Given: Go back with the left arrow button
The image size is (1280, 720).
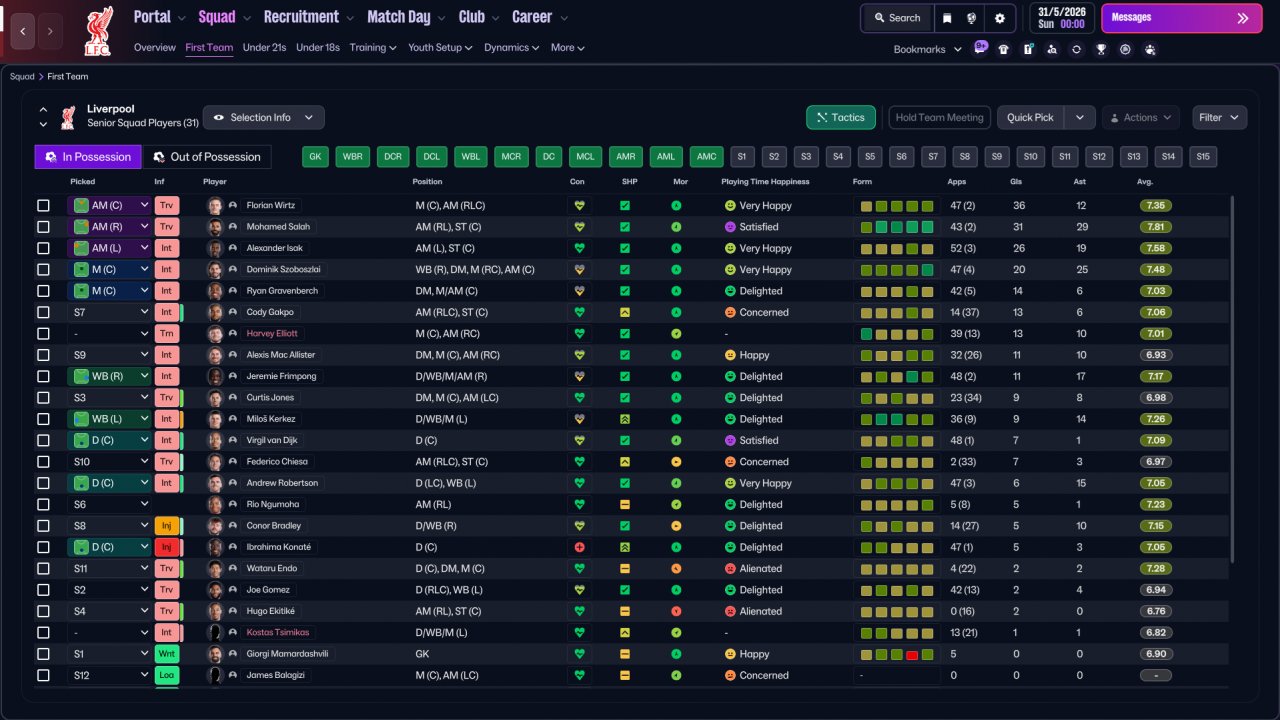Looking at the screenshot, I should (23, 32).
